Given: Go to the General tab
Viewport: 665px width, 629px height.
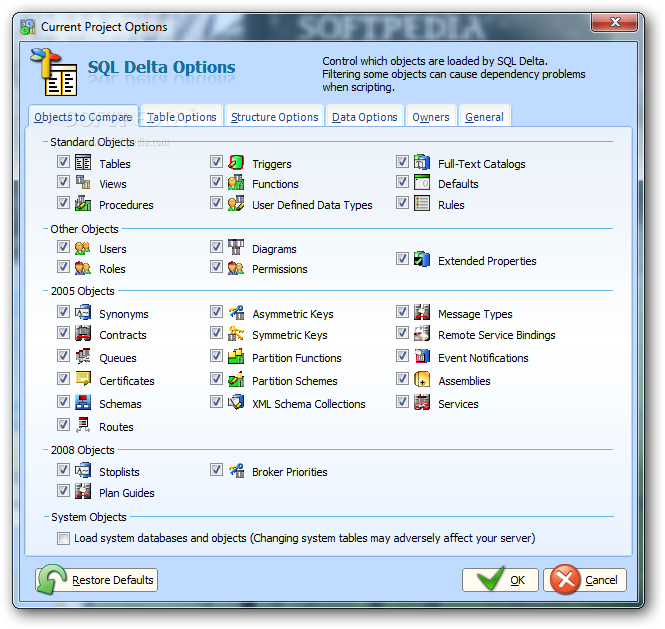Looking at the screenshot, I should [x=484, y=117].
